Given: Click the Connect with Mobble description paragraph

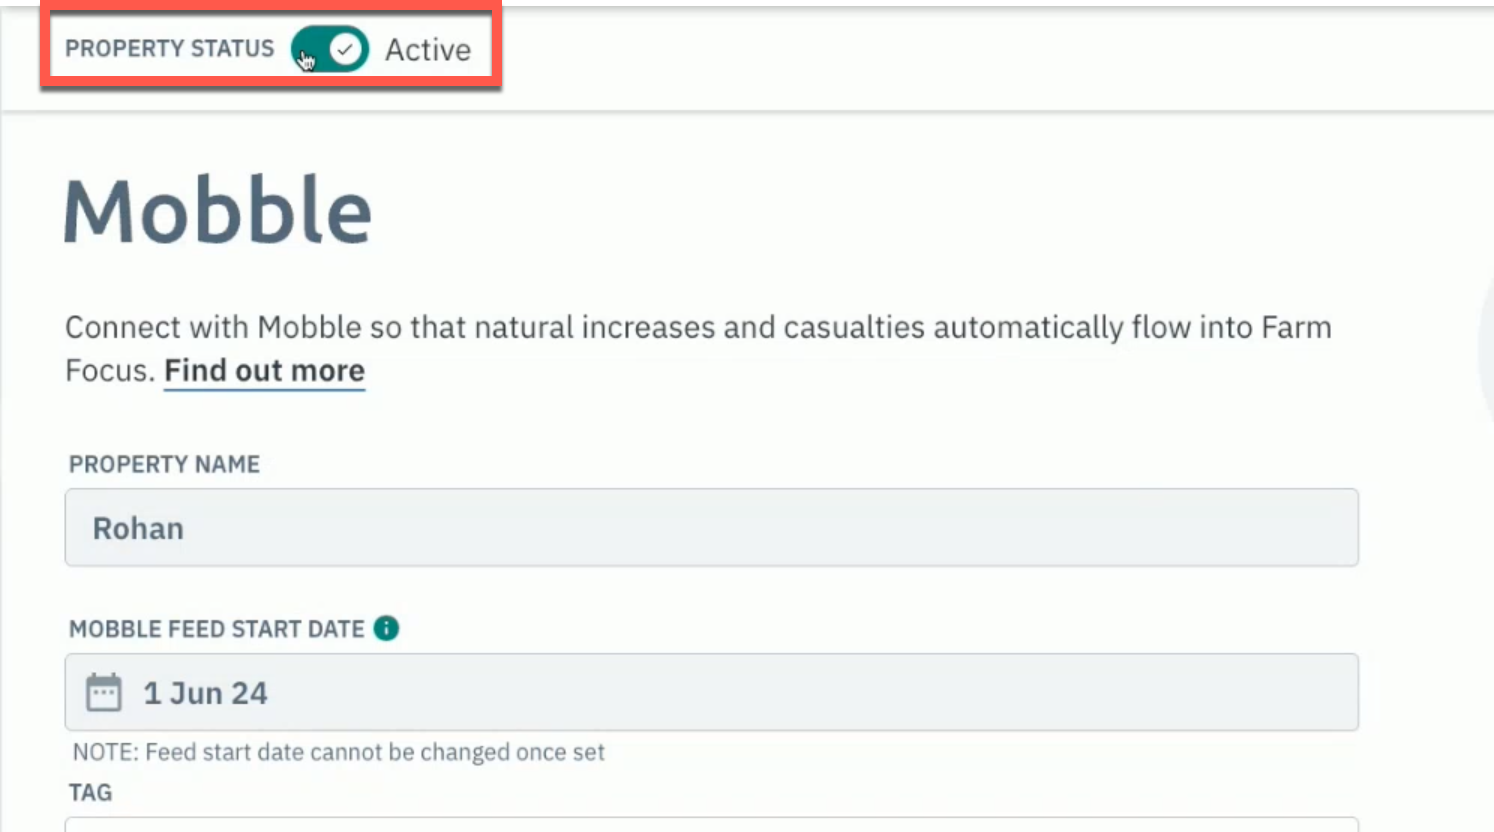Looking at the screenshot, I should point(698,349).
